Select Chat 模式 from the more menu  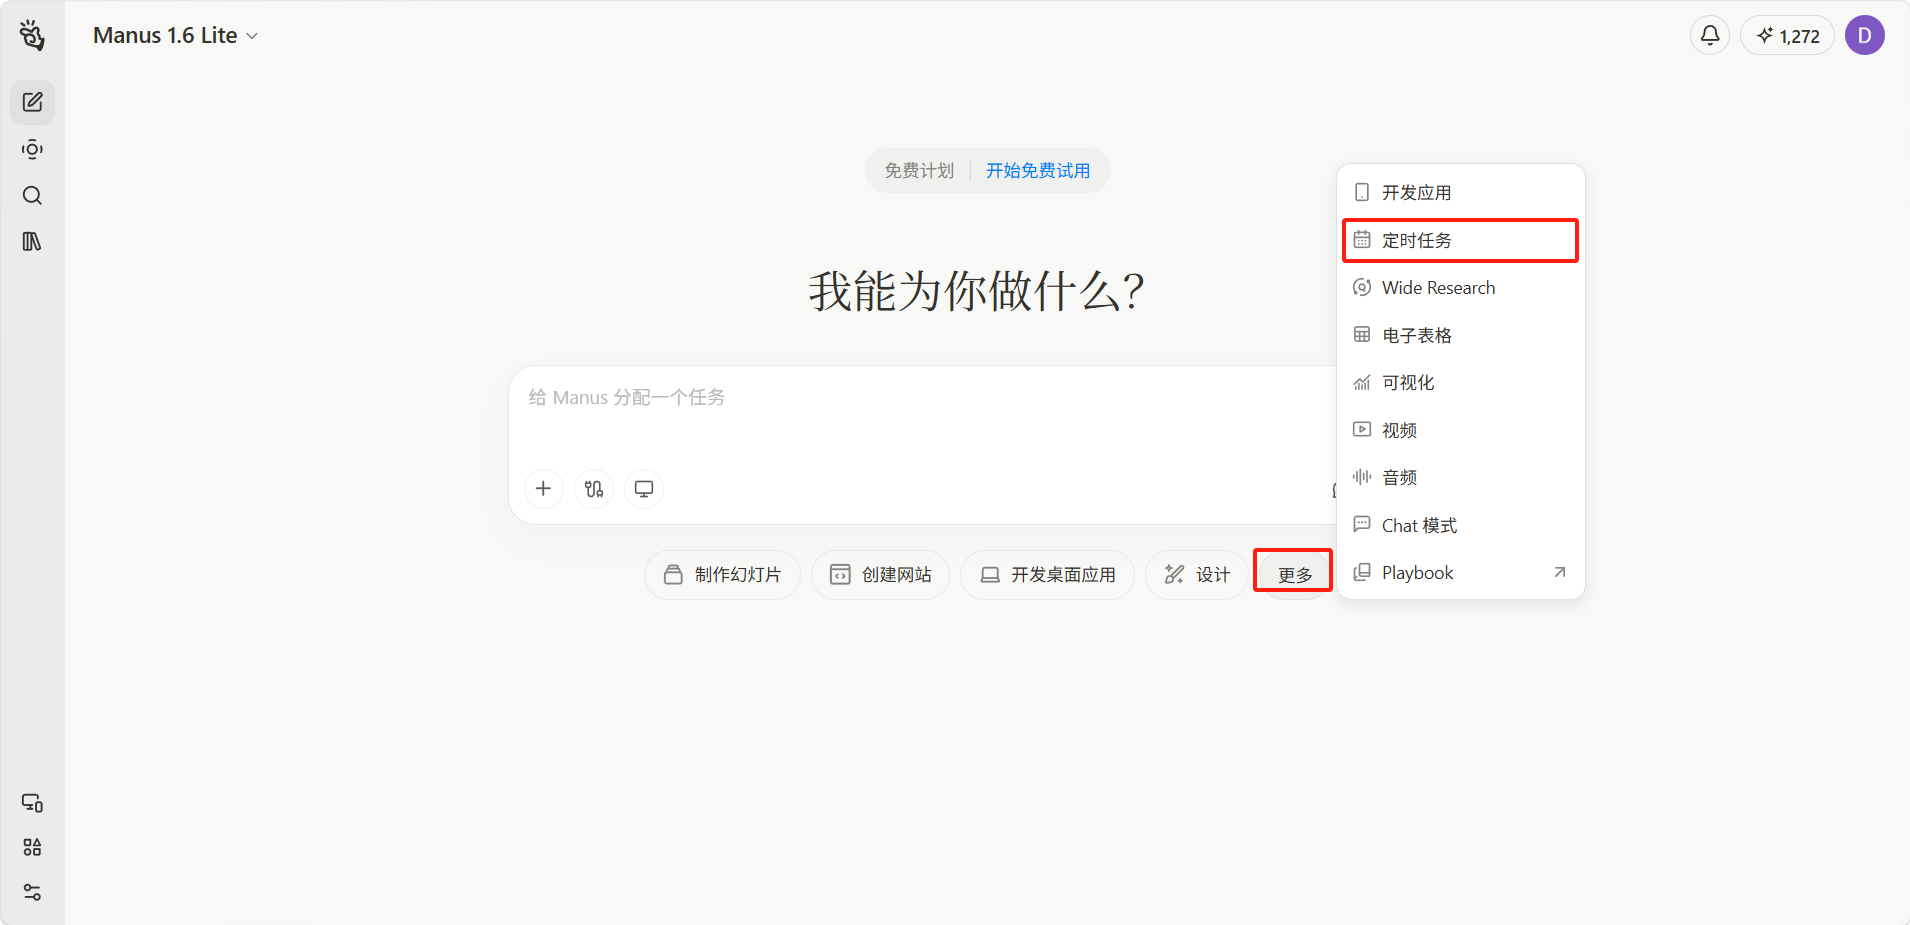tap(1460, 525)
